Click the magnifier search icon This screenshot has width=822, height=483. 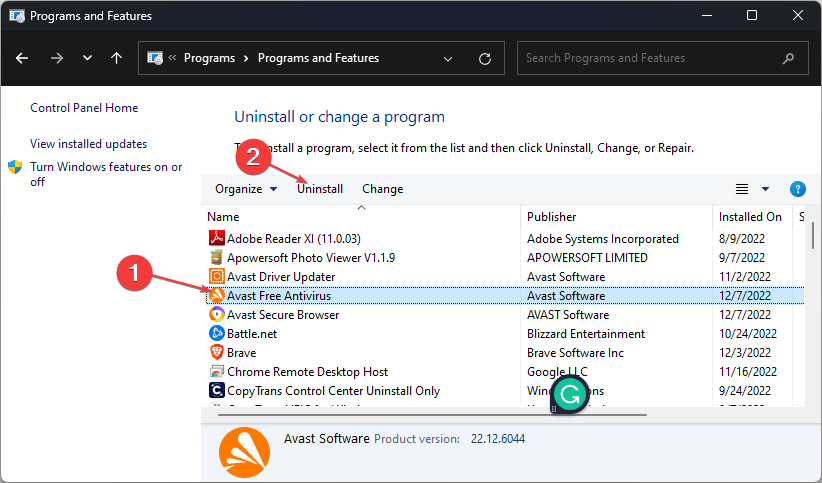coord(788,59)
